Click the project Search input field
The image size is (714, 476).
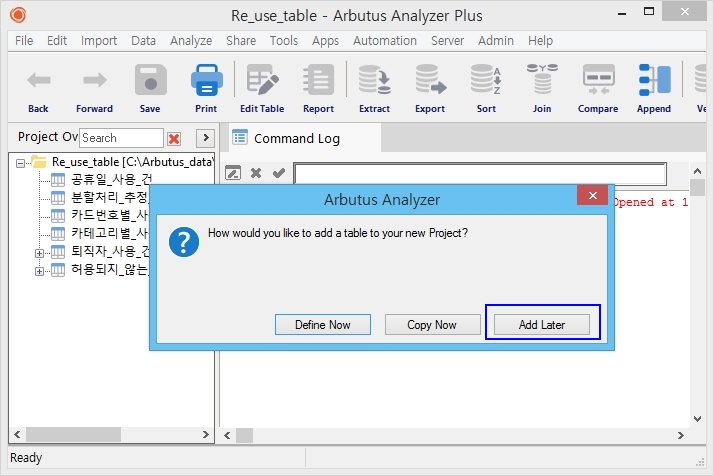click(121, 138)
